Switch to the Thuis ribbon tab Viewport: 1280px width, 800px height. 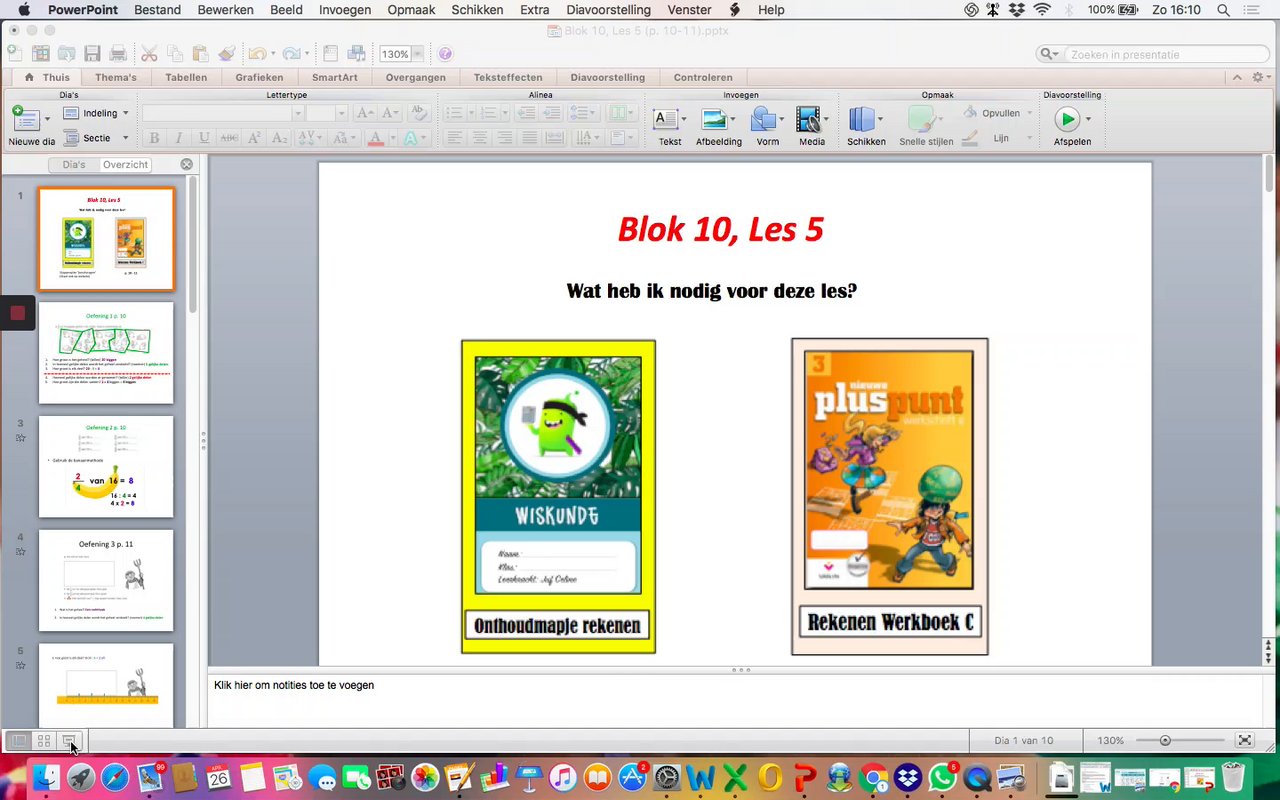pyautogui.click(x=47, y=77)
